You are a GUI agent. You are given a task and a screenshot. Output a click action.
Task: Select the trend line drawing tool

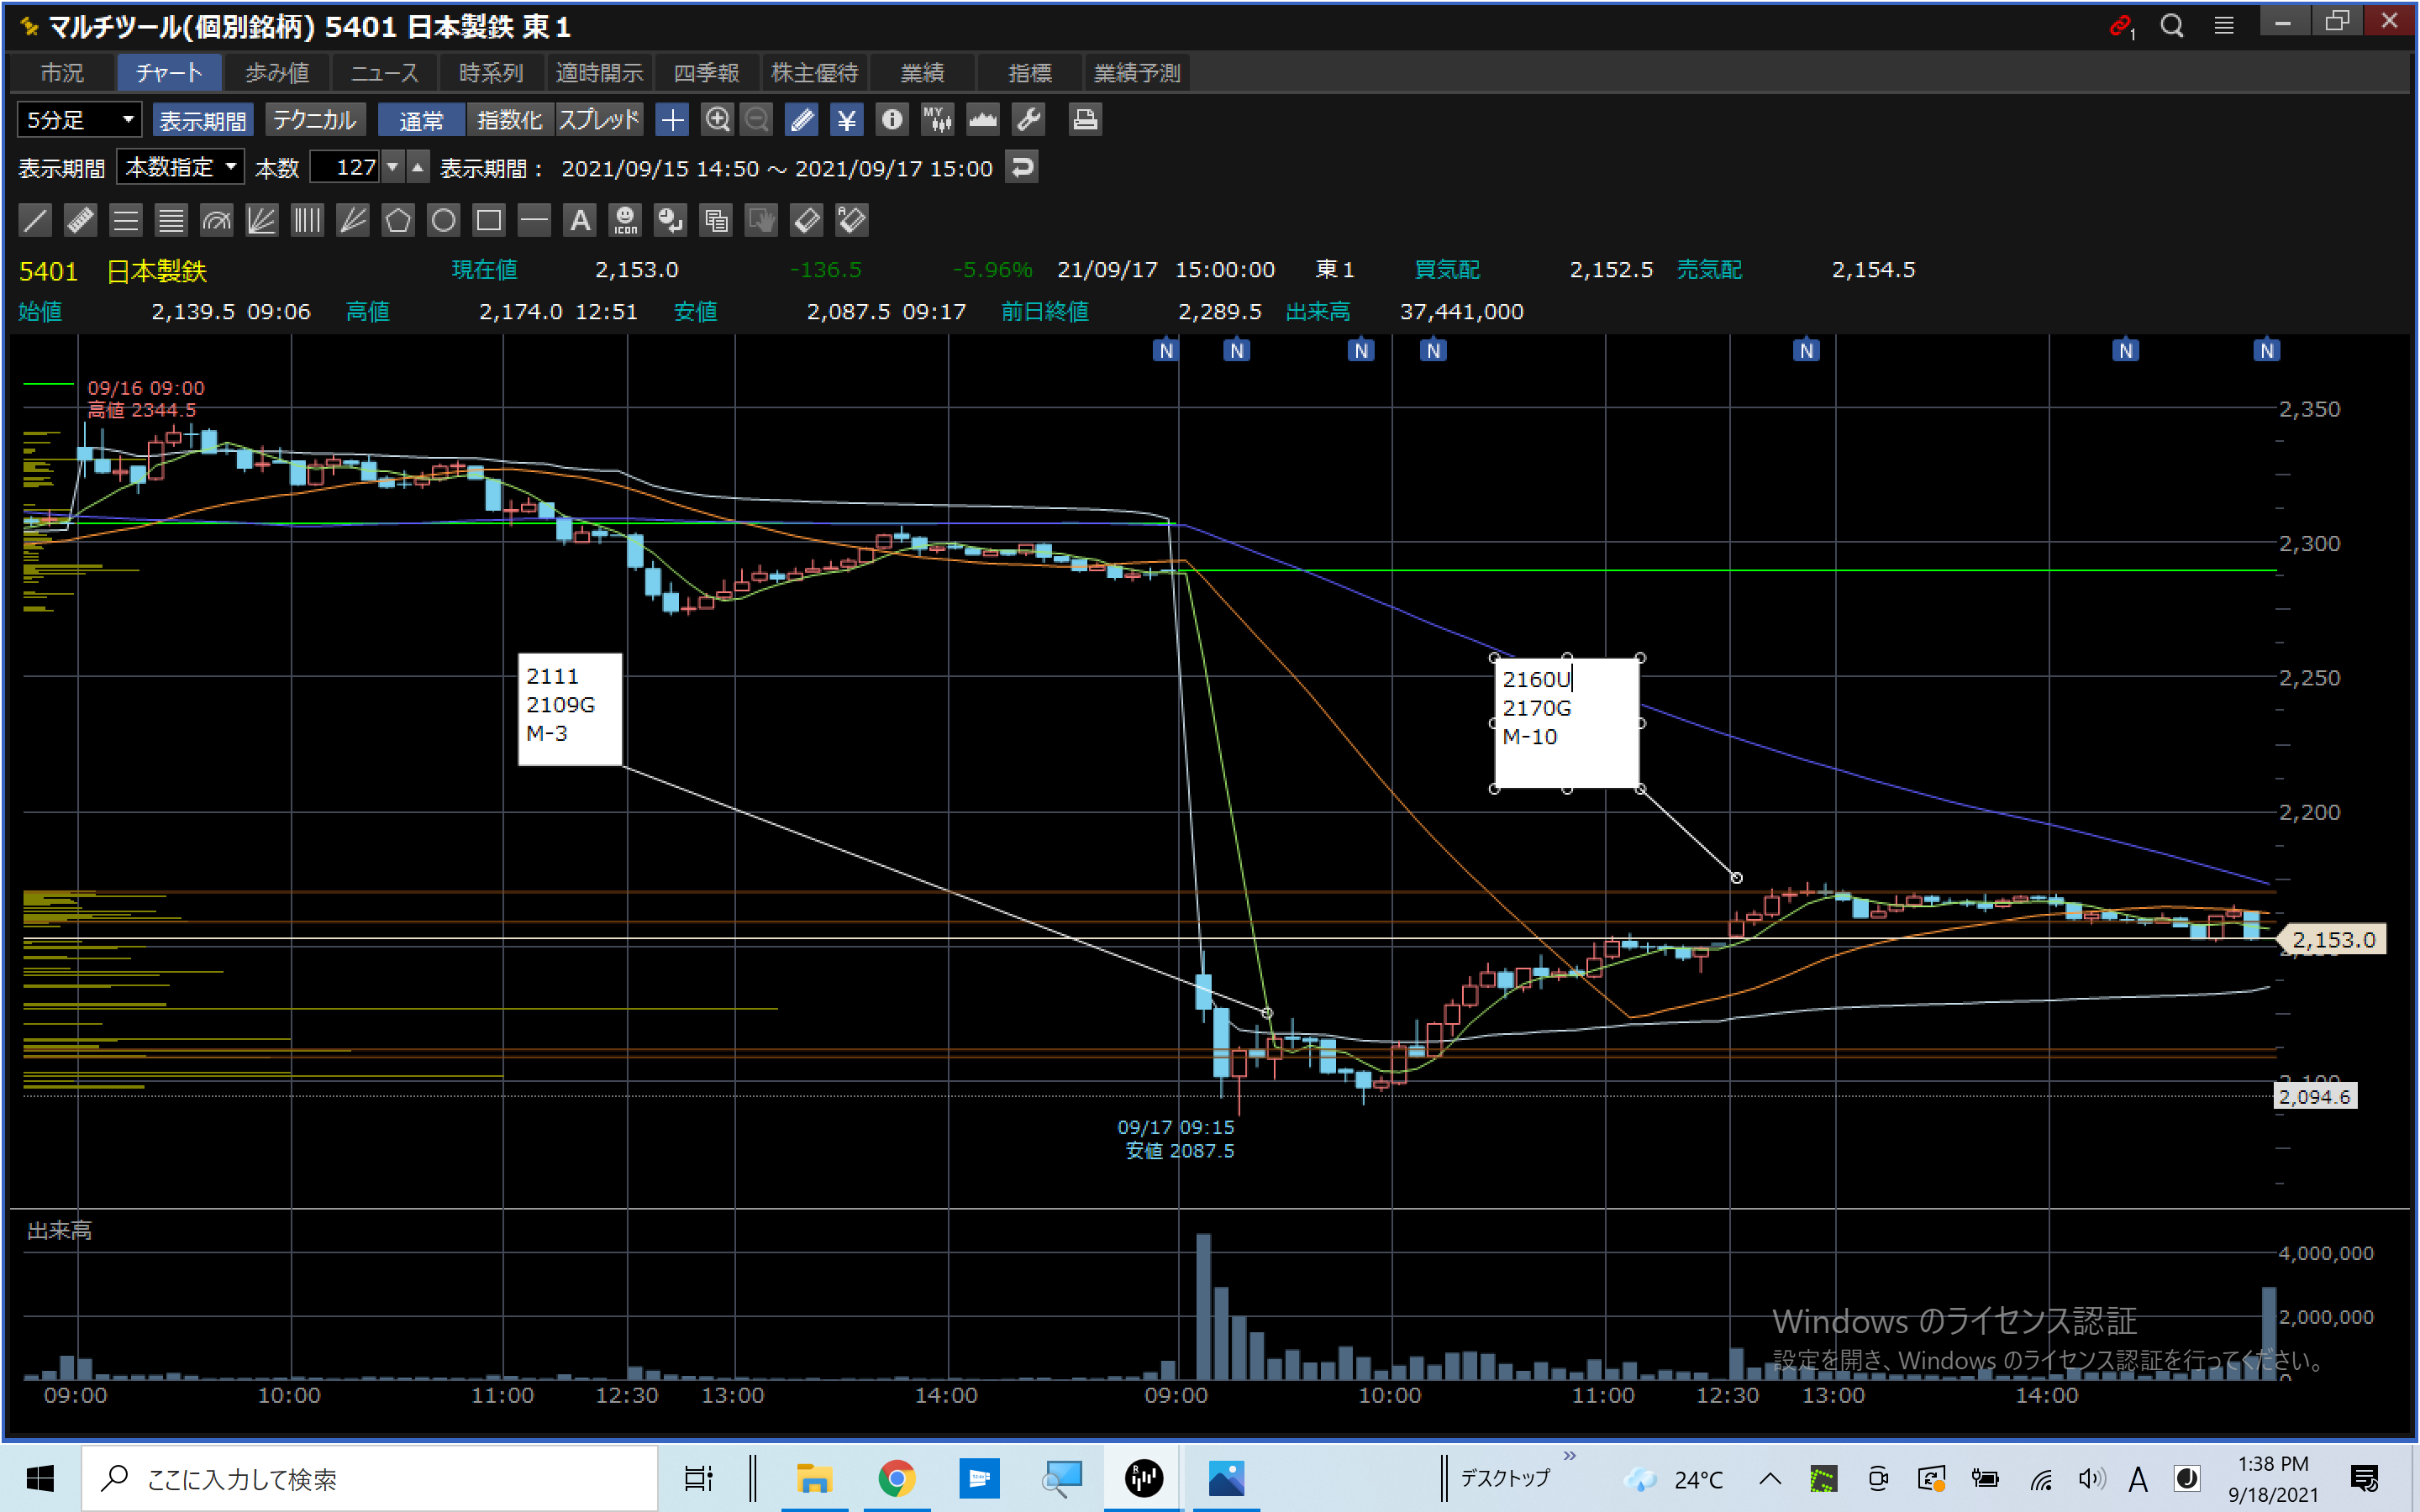click(35, 220)
